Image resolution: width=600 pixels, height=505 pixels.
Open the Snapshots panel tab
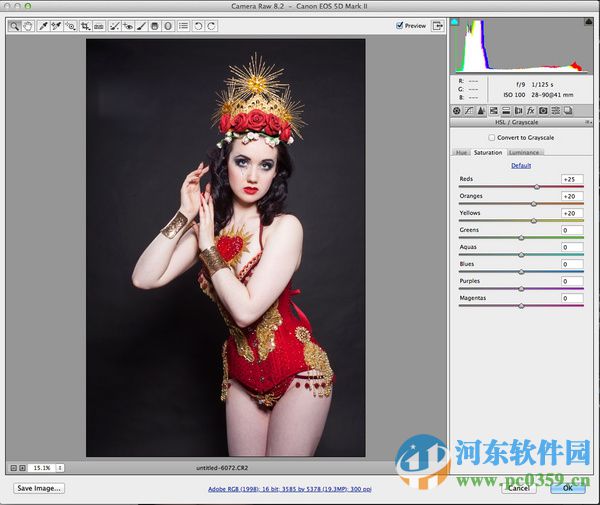pos(568,111)
